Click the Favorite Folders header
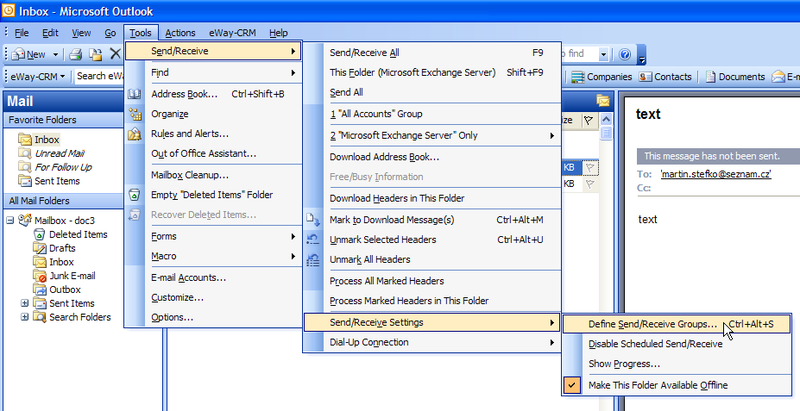Viewport: 800px width, 411px height. (64, 120)
